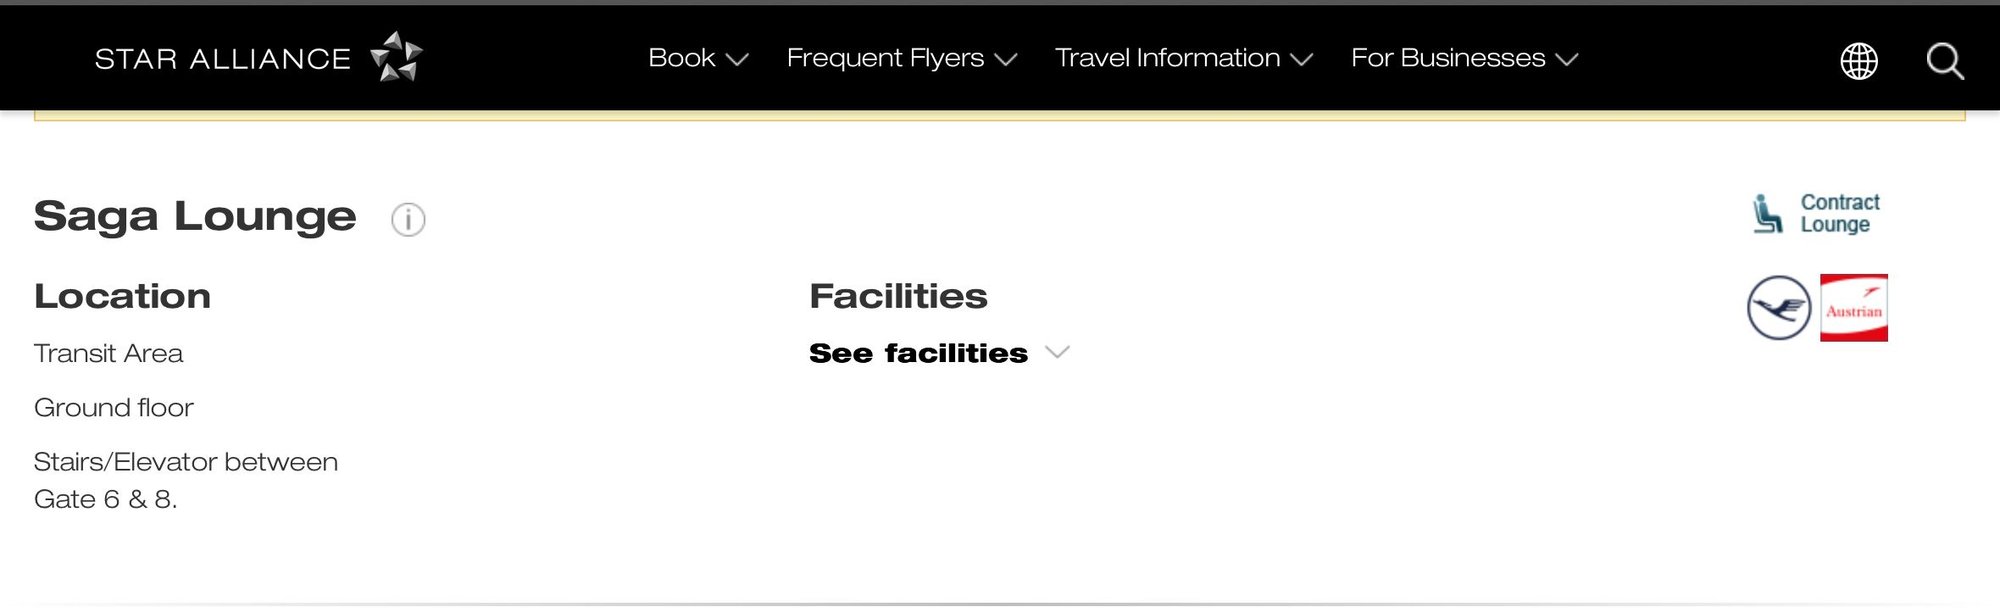
Task: Expand the Frequent Flyers chevron
Action: tap(1006, 60)
